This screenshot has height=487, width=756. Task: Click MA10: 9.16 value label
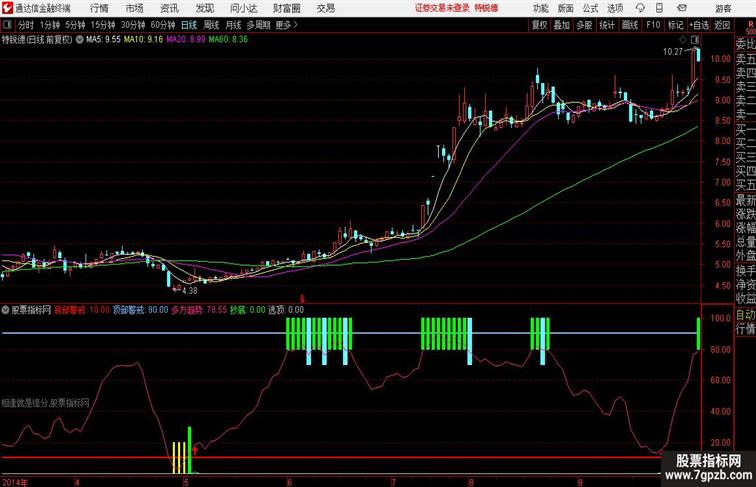(144, 40)
